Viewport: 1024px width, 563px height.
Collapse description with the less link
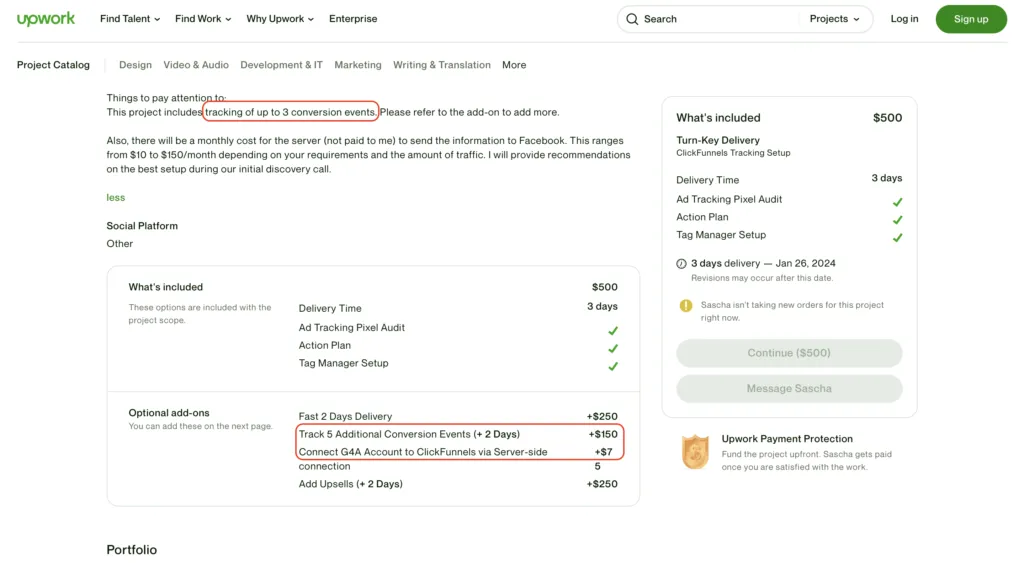[116, 197]
